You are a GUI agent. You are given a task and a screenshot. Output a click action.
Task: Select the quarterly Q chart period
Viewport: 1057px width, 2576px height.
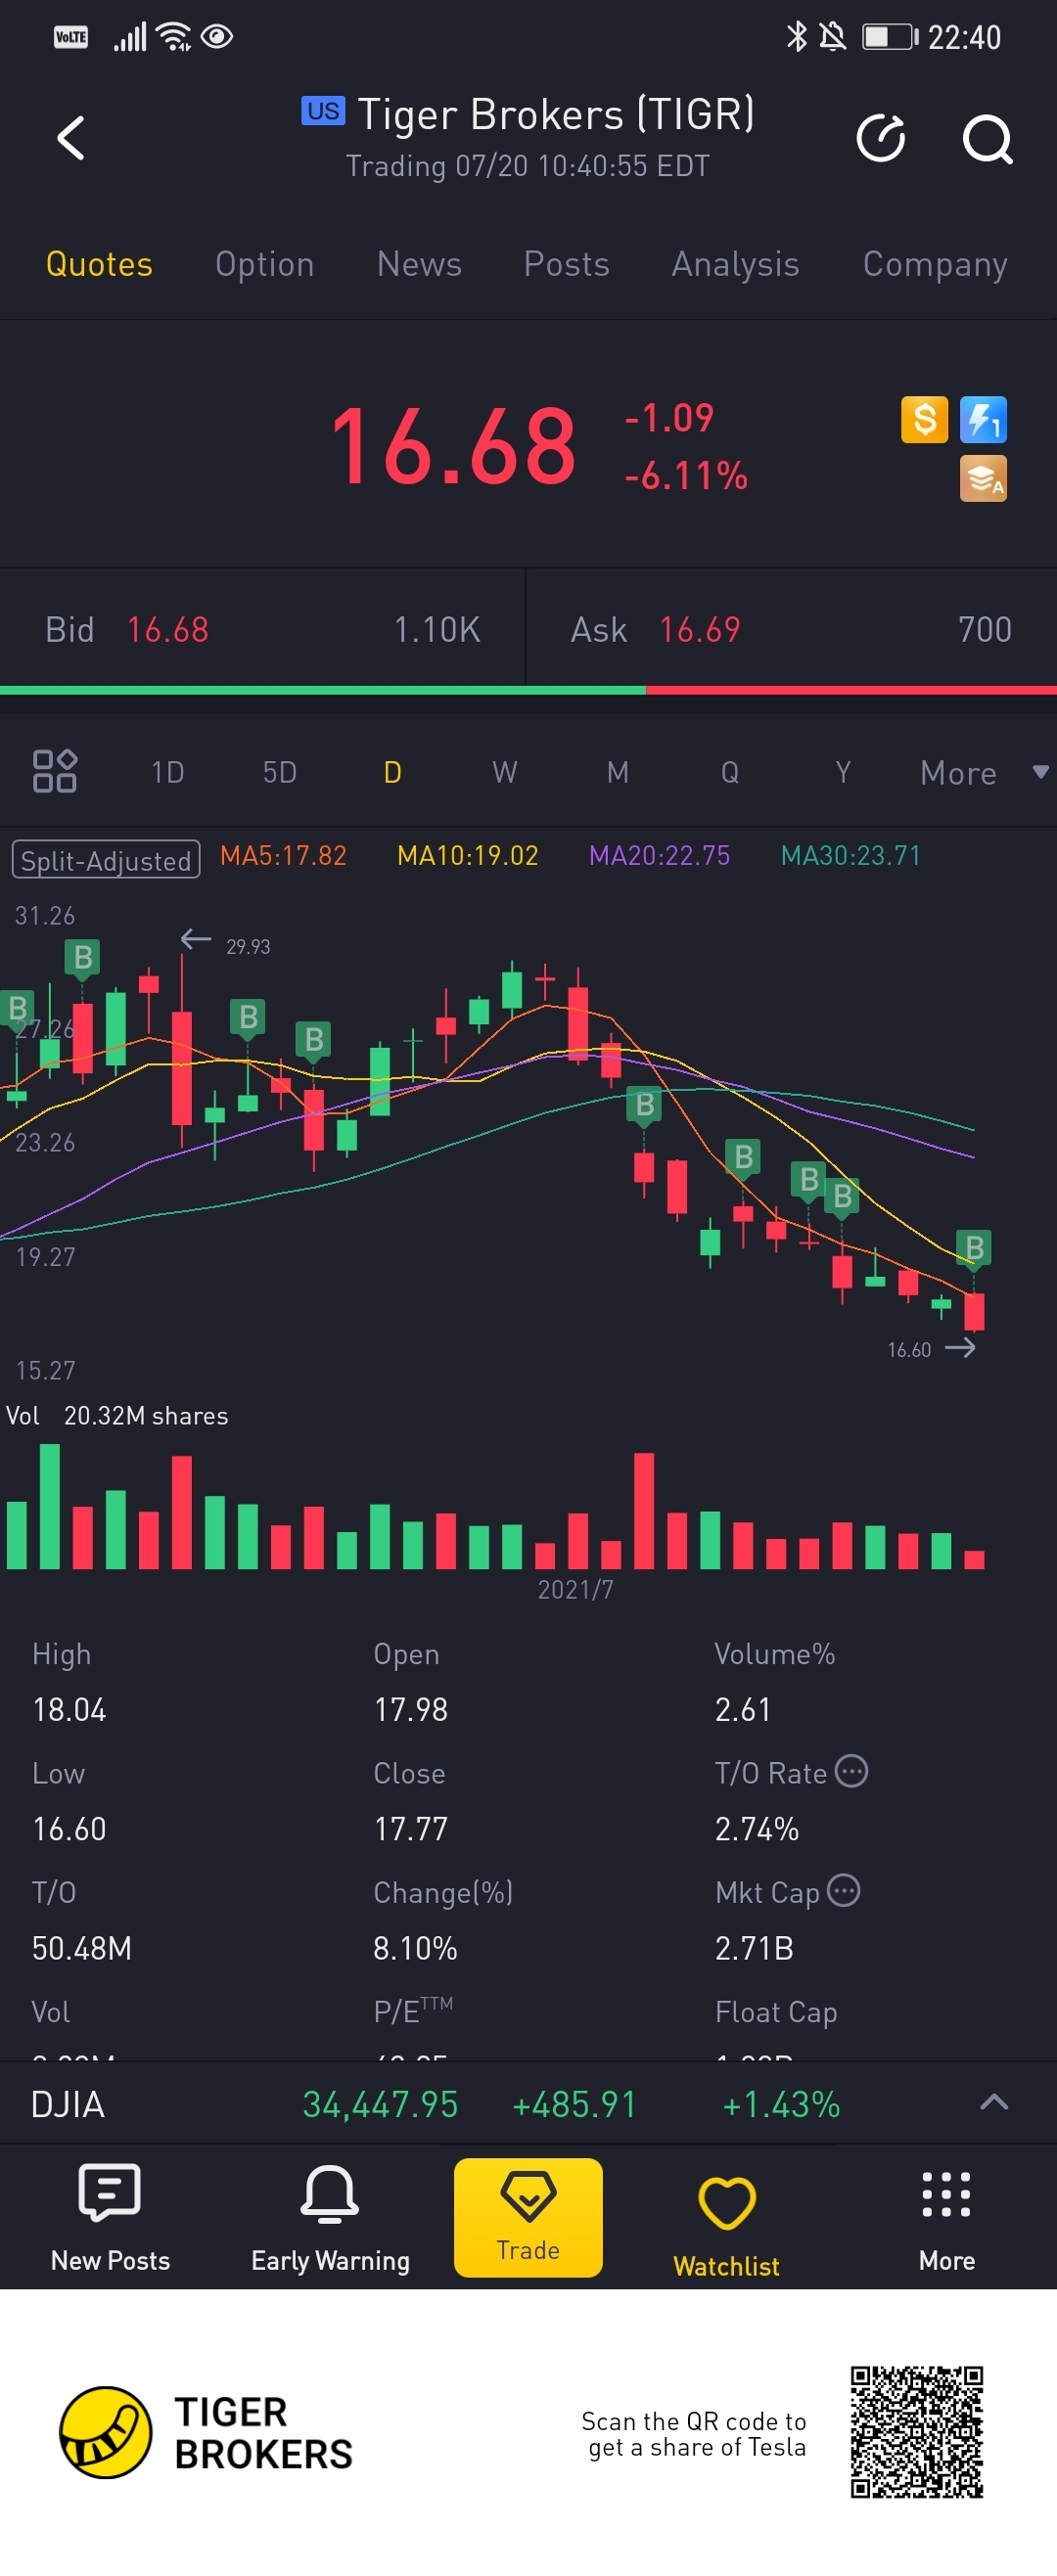pos(730,772)
